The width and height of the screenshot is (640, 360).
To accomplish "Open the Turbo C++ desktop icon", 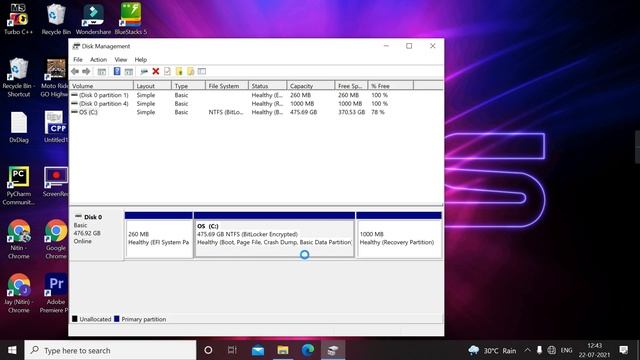I will [18, 19].
